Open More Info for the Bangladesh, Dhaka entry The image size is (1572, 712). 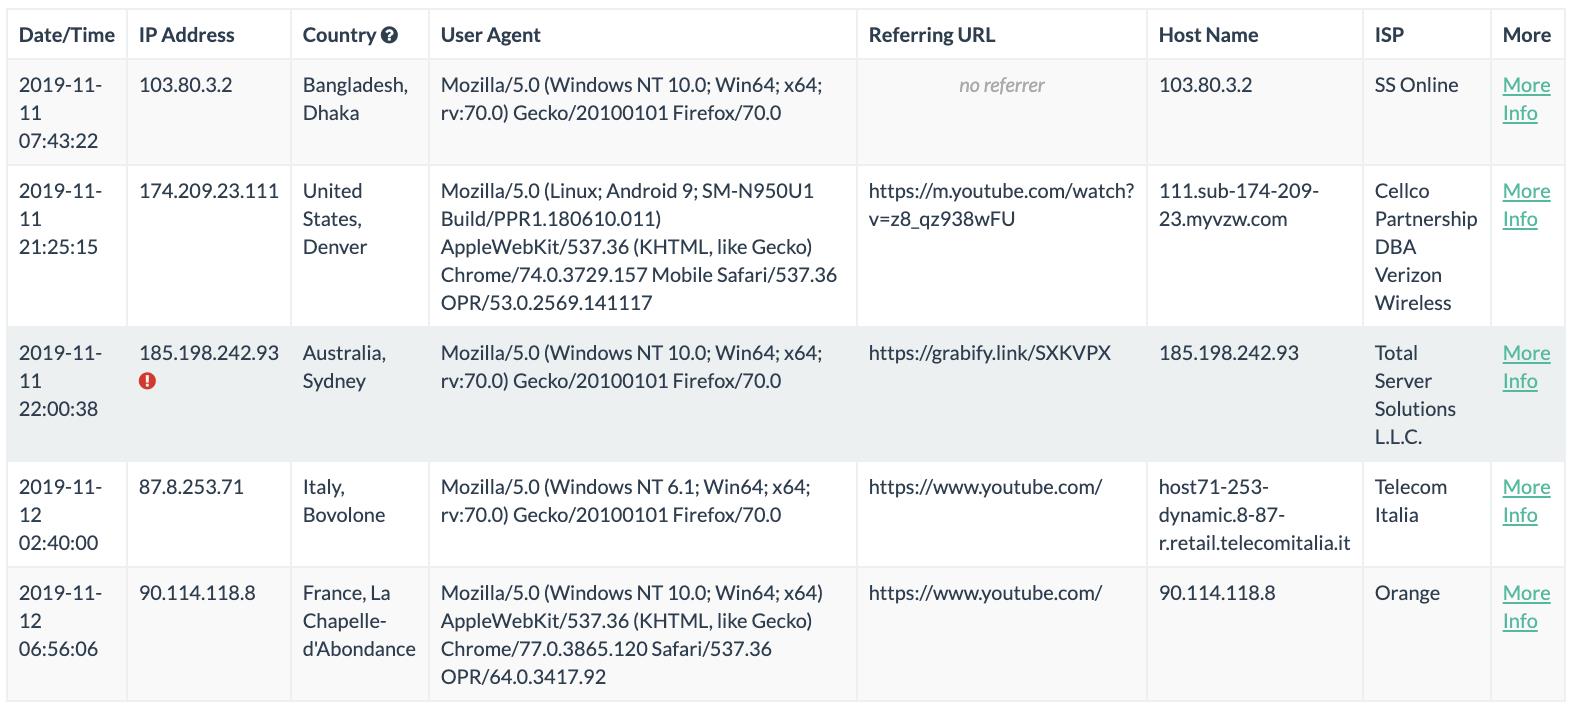1526,99
